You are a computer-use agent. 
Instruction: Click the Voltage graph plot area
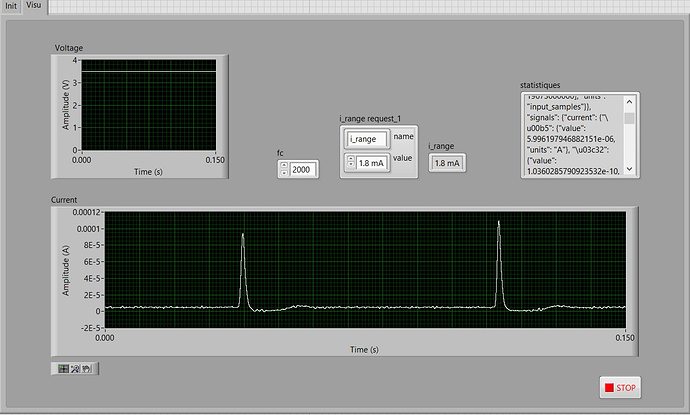click(x=149, y=105)
